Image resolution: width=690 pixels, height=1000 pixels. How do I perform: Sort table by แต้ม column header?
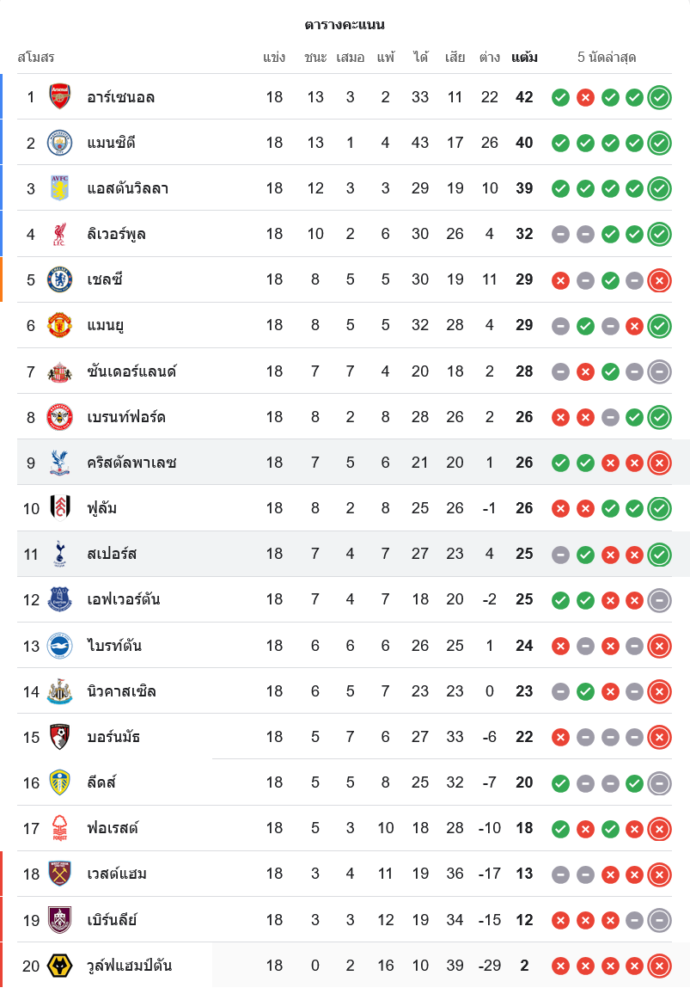click(524, 57)
